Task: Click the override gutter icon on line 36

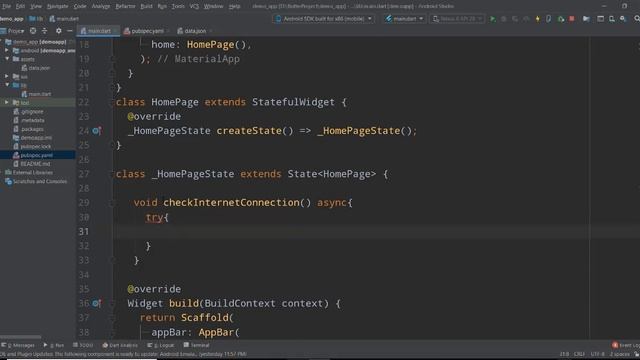Action: [96, 303]
